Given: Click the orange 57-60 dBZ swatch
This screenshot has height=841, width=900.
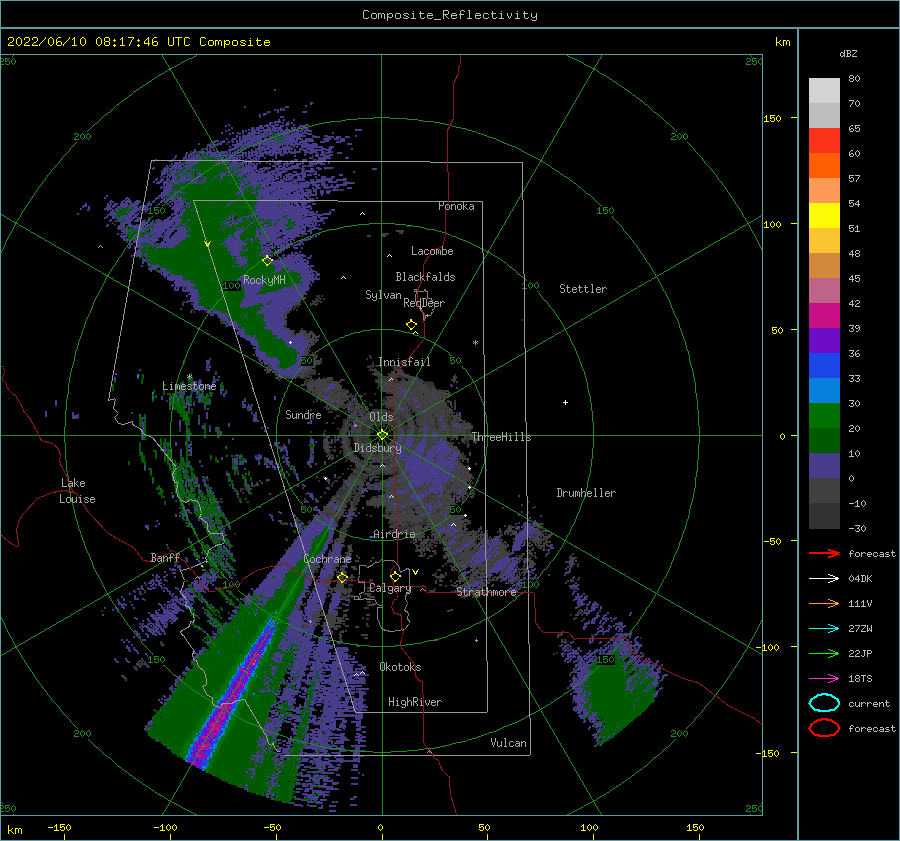Looking at the screenshot, I should [824, 166].
